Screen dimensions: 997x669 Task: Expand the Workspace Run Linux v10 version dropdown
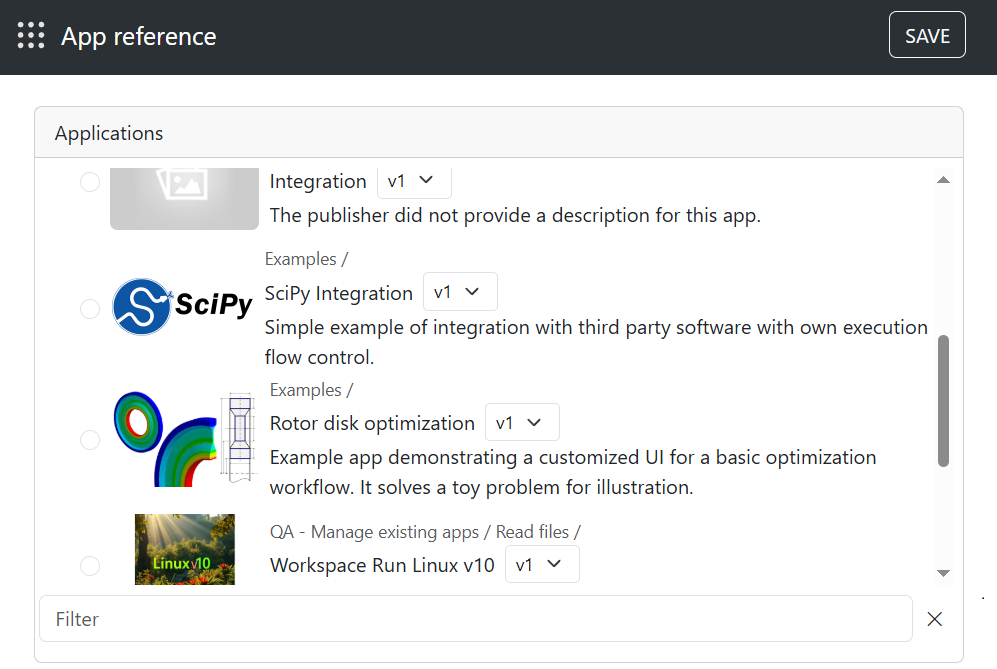(x=542, y=565)
